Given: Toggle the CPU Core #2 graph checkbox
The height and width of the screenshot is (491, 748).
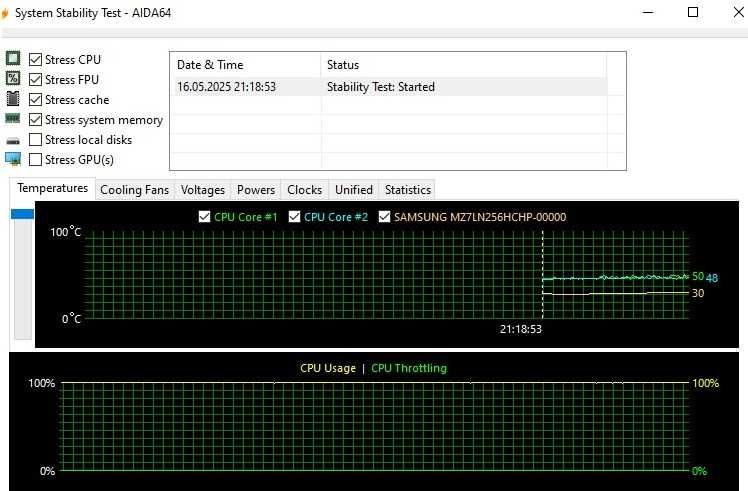Looking at the screenshot, I should pyautogui.click(x=294, y=217).
